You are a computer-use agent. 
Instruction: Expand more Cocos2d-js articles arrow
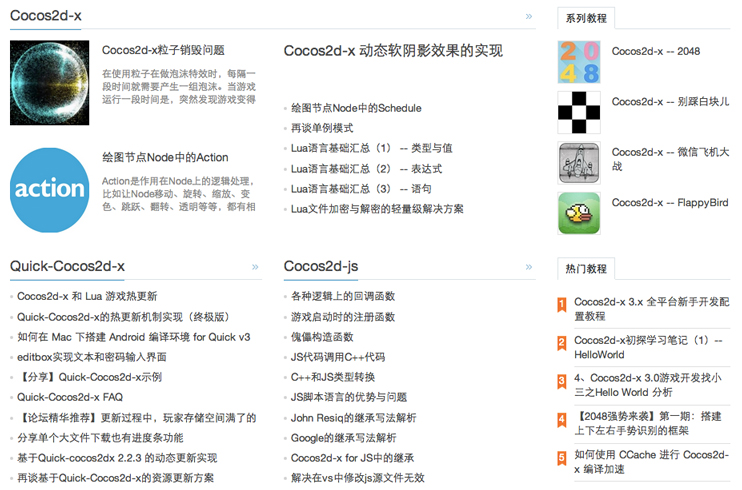529,267
